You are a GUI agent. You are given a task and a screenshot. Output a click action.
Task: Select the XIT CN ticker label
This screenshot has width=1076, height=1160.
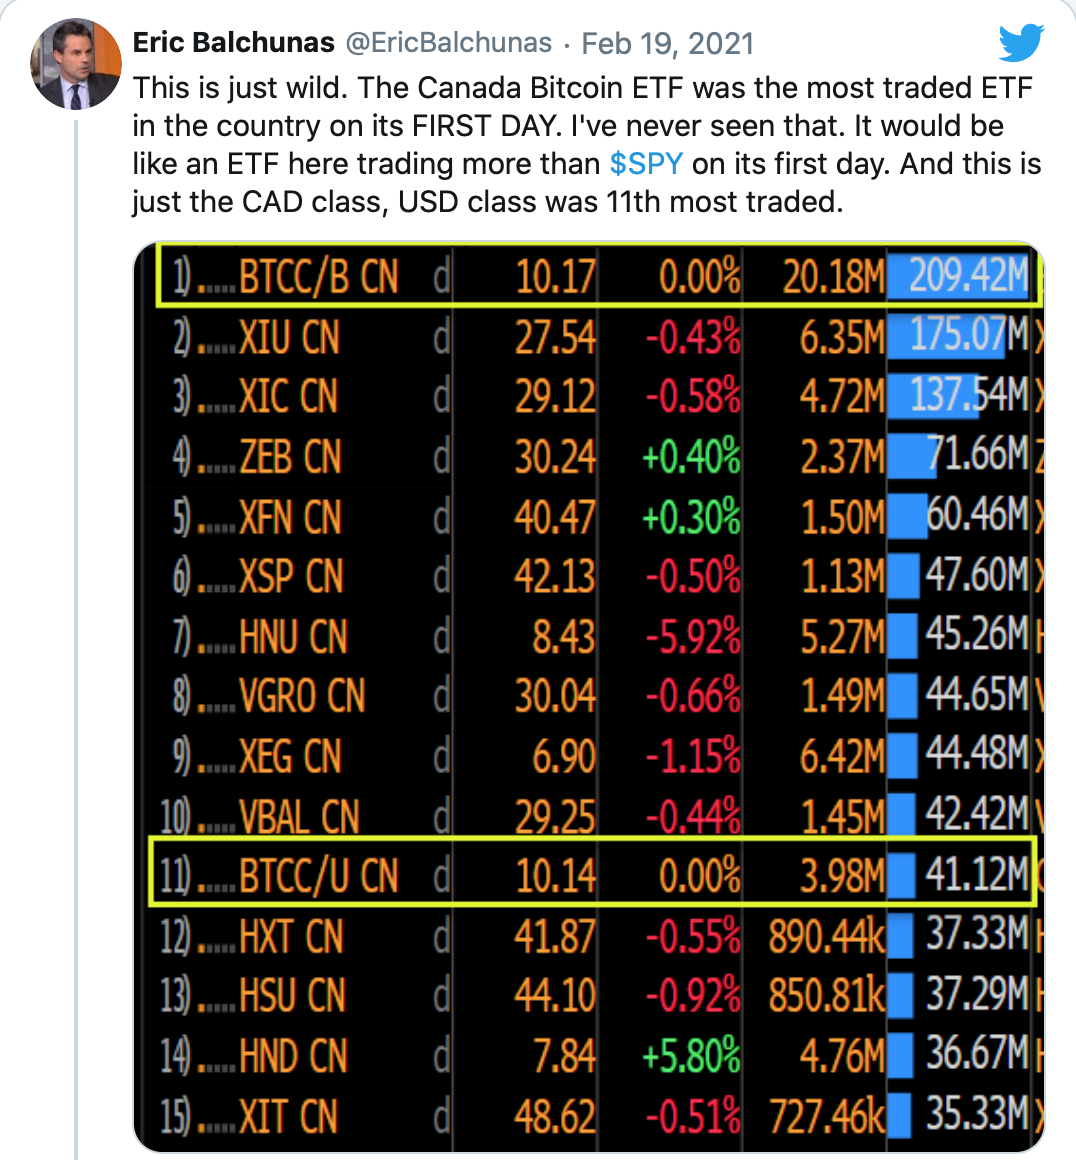point(288,1116)
